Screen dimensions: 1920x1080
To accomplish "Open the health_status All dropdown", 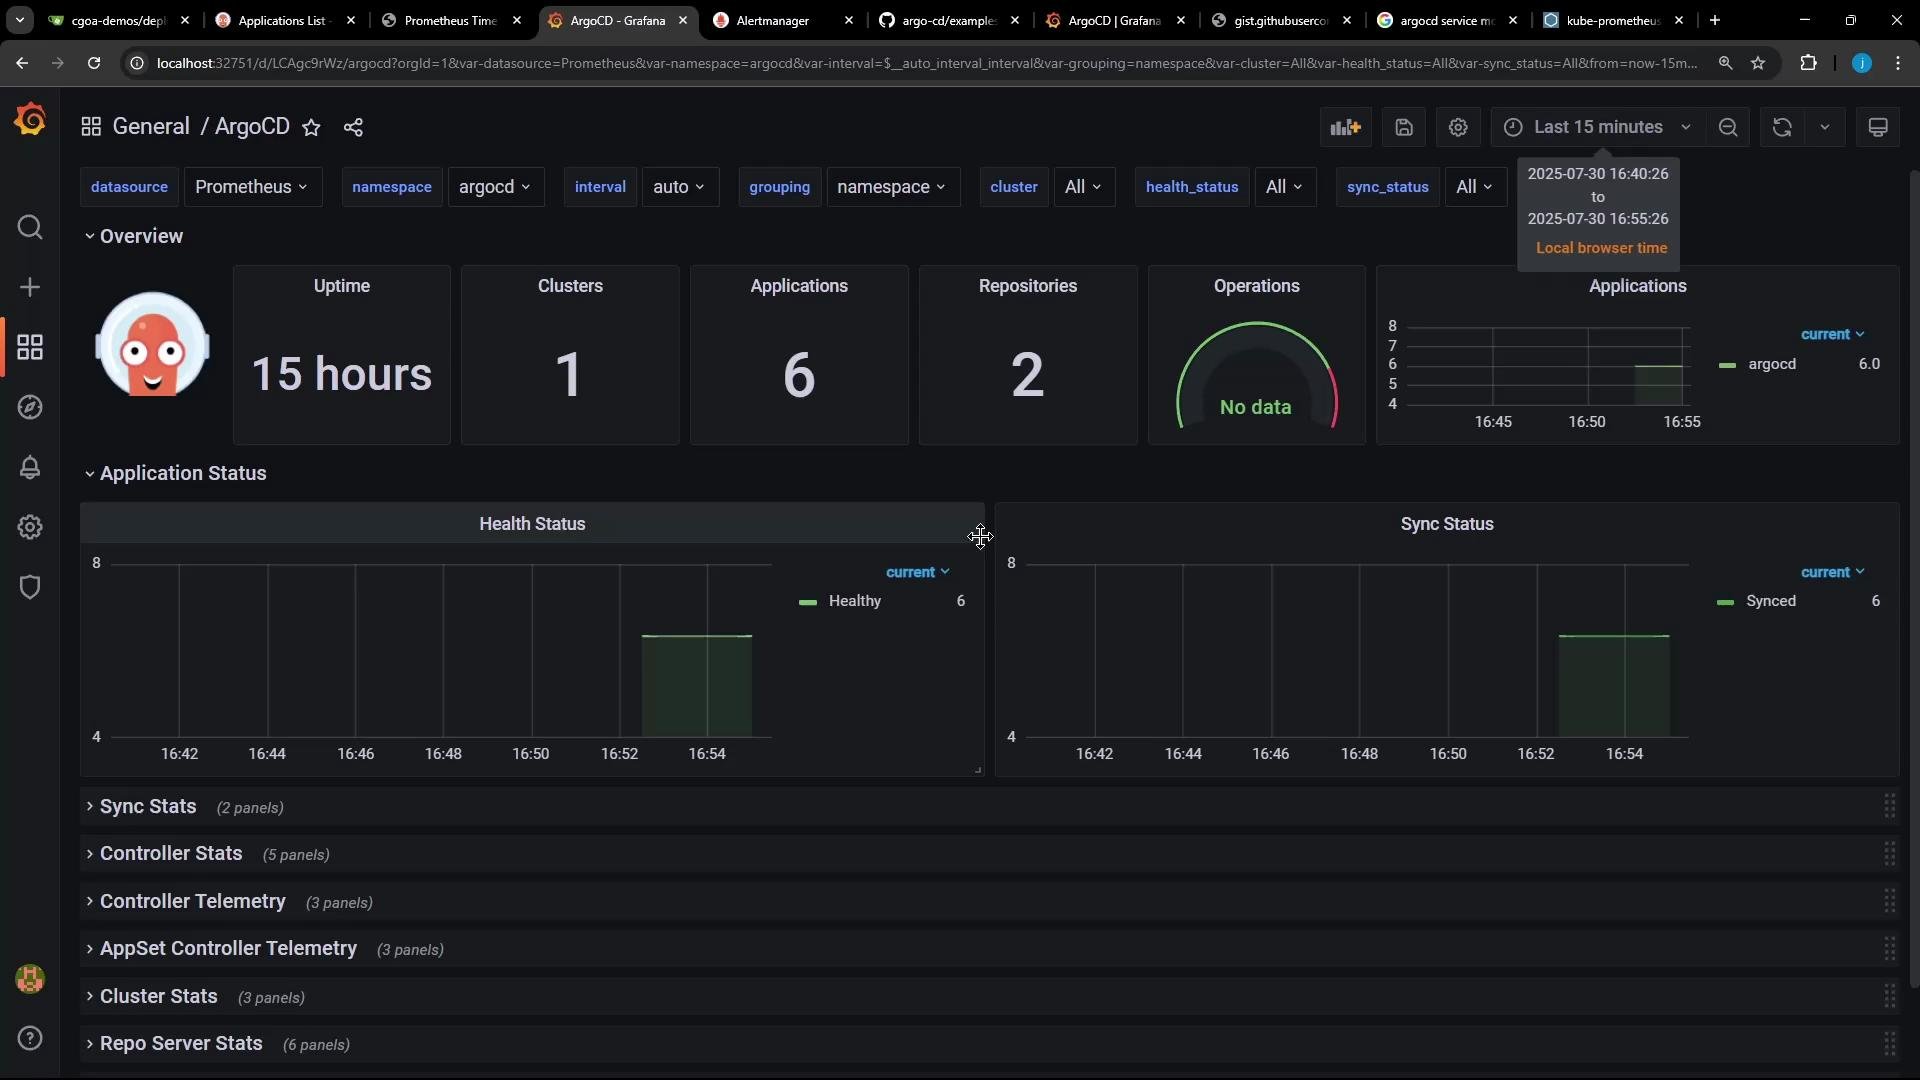I will point(1285,187).
